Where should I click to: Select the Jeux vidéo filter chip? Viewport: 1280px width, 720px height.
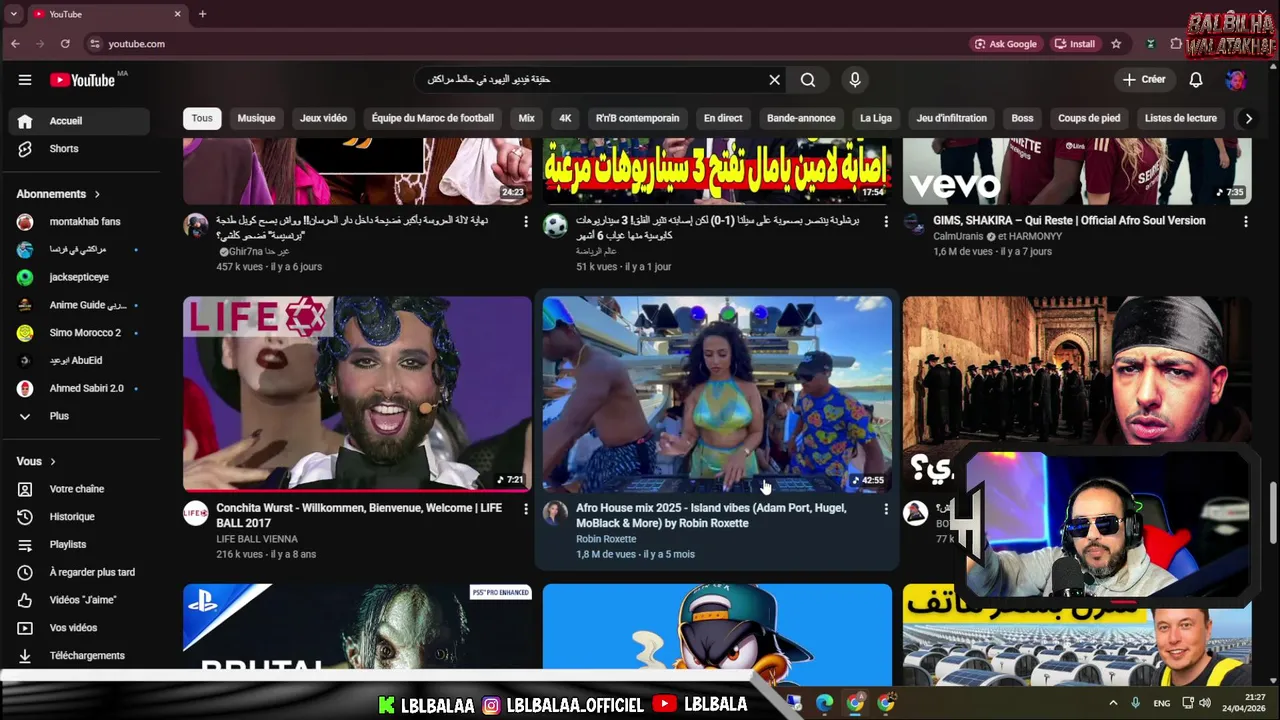[323, 118]
